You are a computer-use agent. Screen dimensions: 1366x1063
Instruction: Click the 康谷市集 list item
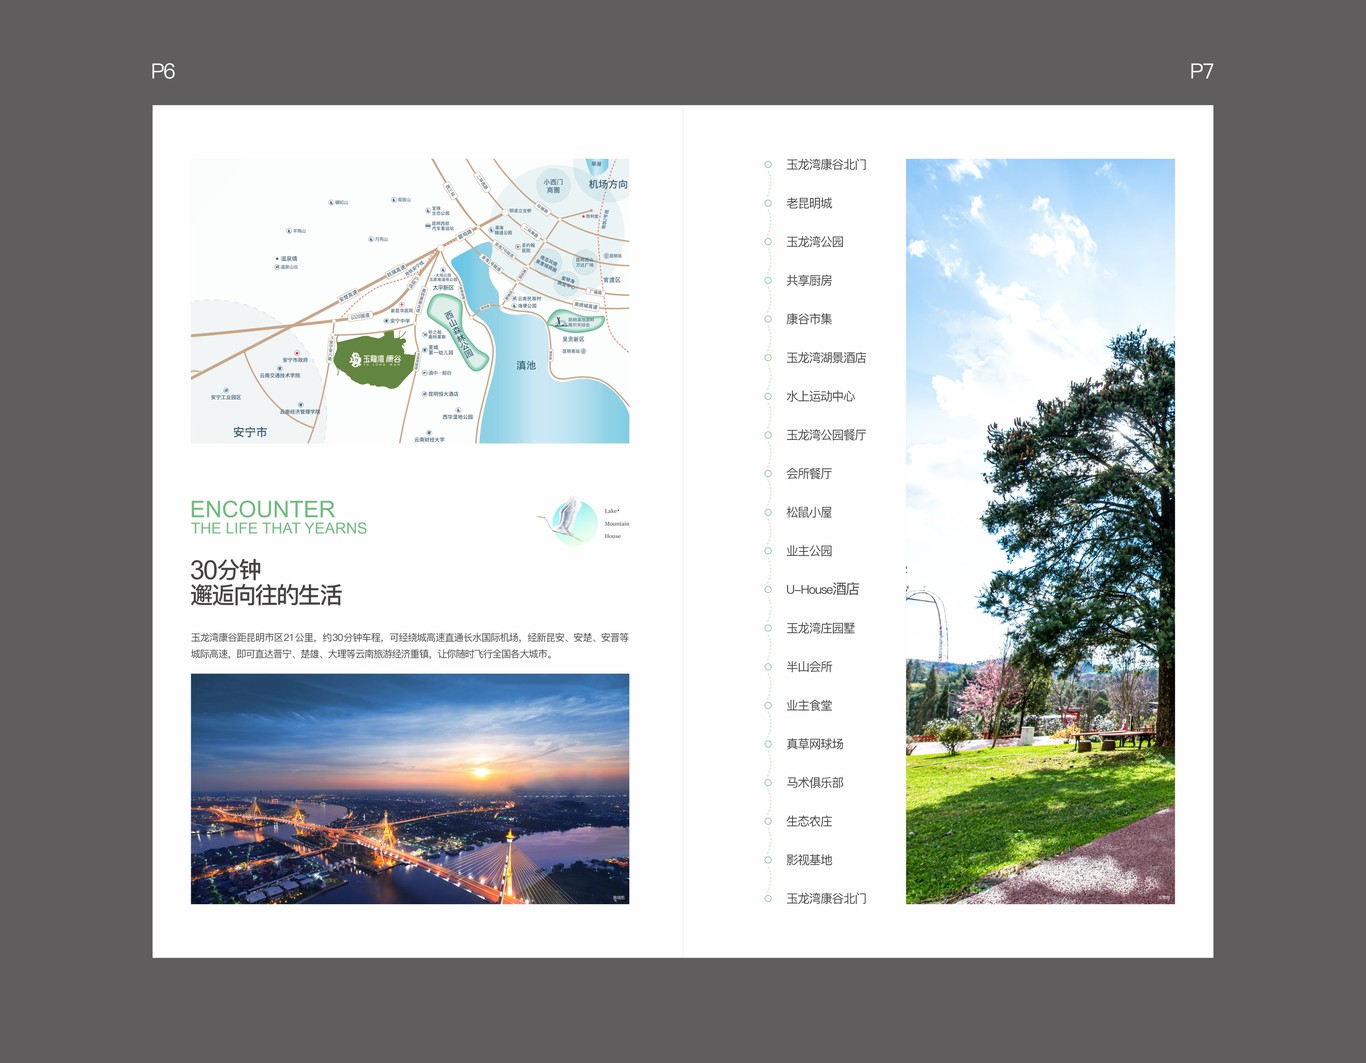[809, 319]
